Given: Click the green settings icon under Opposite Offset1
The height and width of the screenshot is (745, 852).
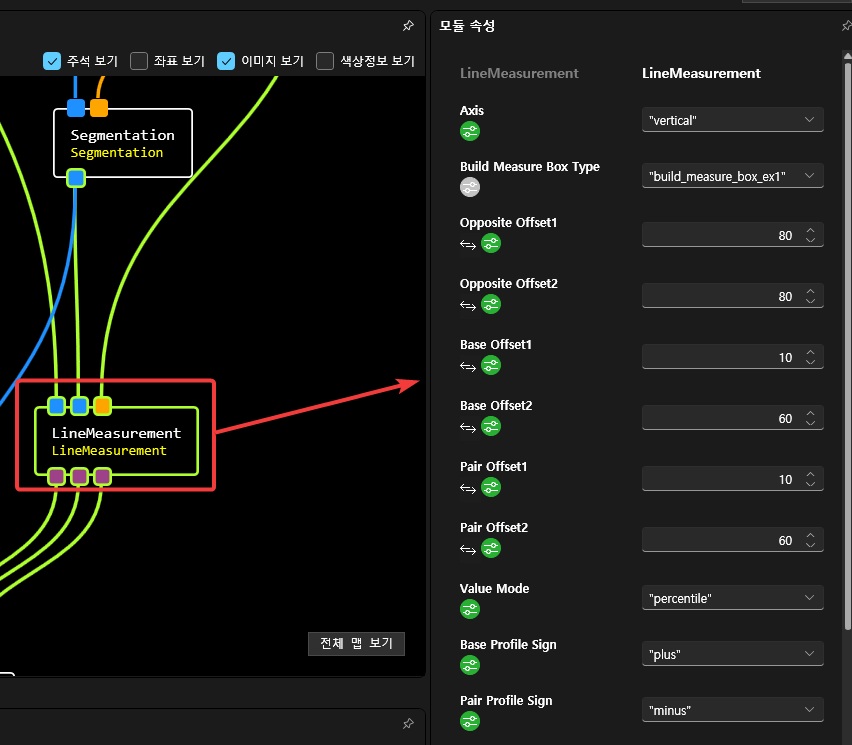Looking at the screenshot, I should [x=491, y=243].
